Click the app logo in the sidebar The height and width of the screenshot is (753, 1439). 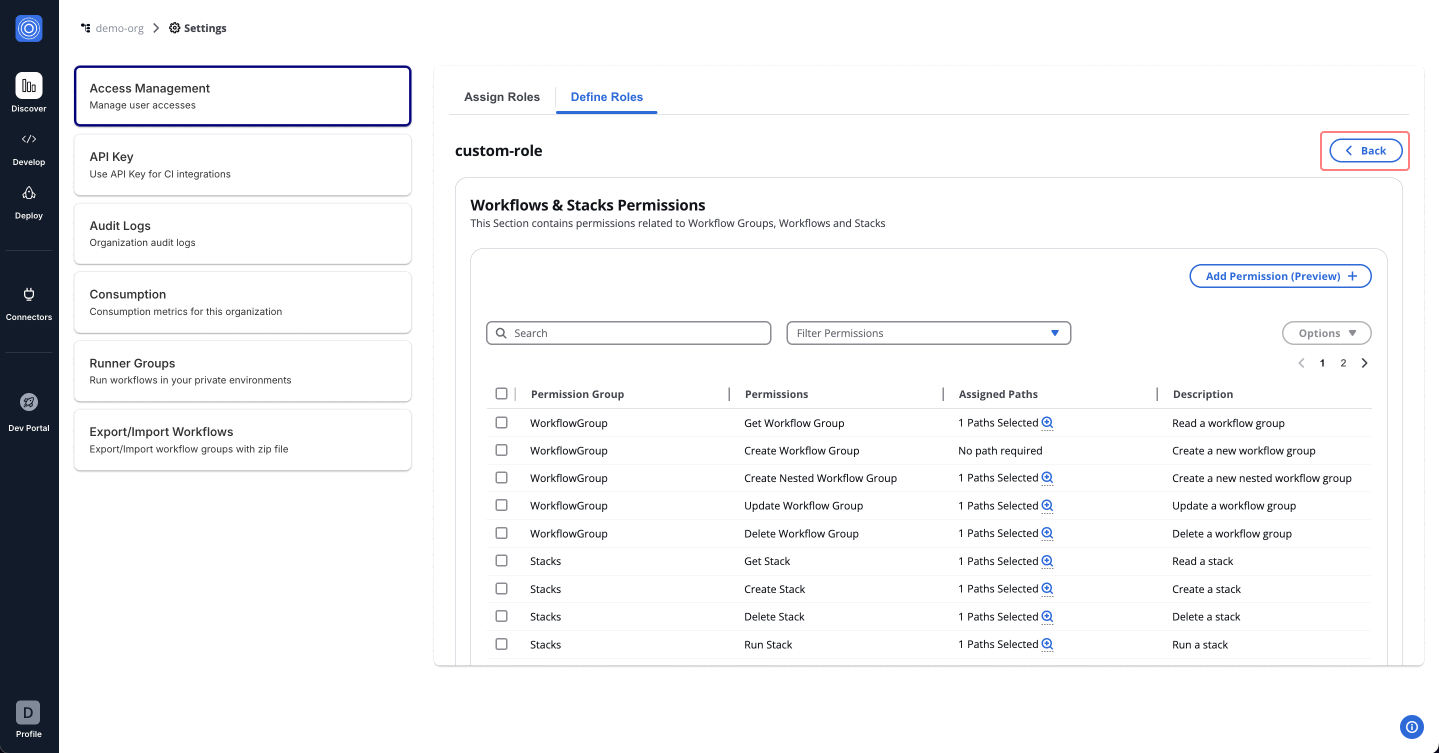(x=29, y=29)
